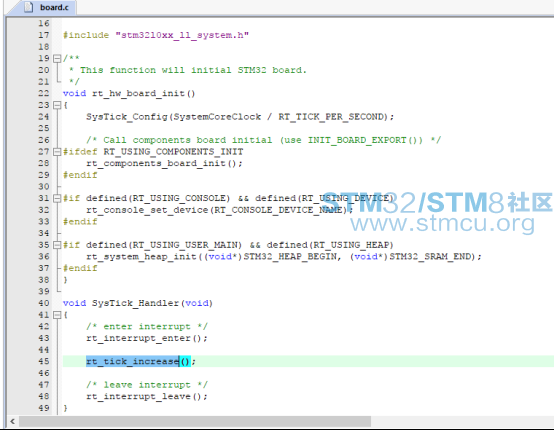Click INIT_BOARD_EXPORT comment on line 26
This screenshot has width=554, height=430.
pyautogui.click(x=264, y=140)
